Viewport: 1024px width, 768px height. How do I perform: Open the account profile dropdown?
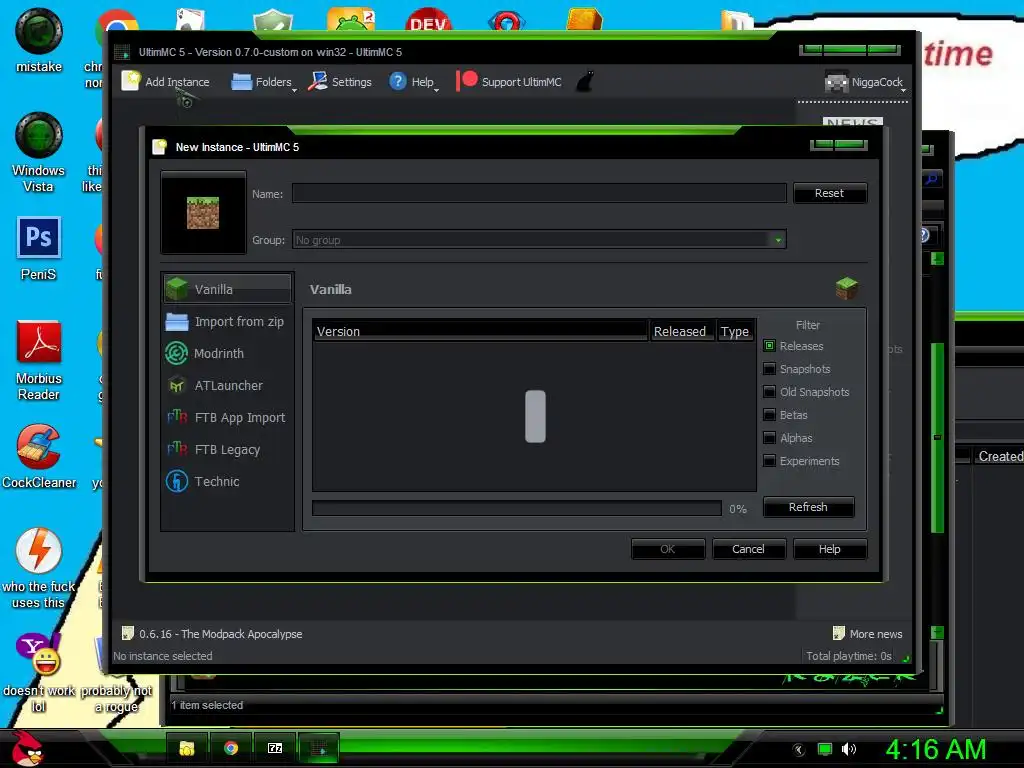865,82
